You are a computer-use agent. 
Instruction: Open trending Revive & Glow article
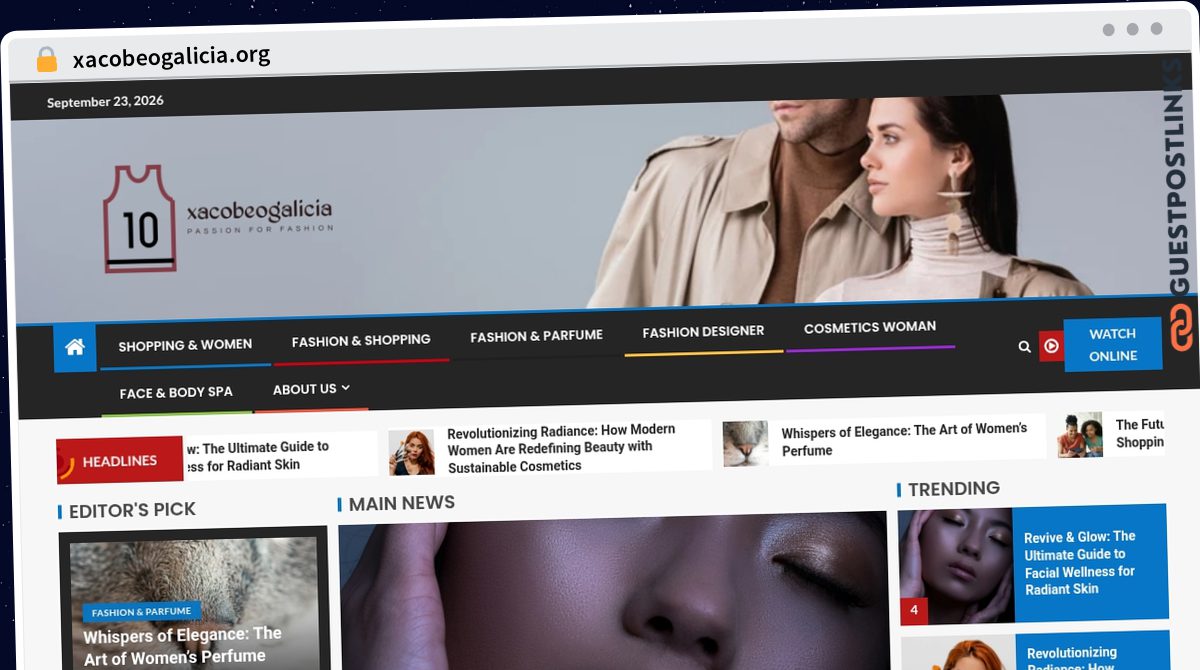1079,562
